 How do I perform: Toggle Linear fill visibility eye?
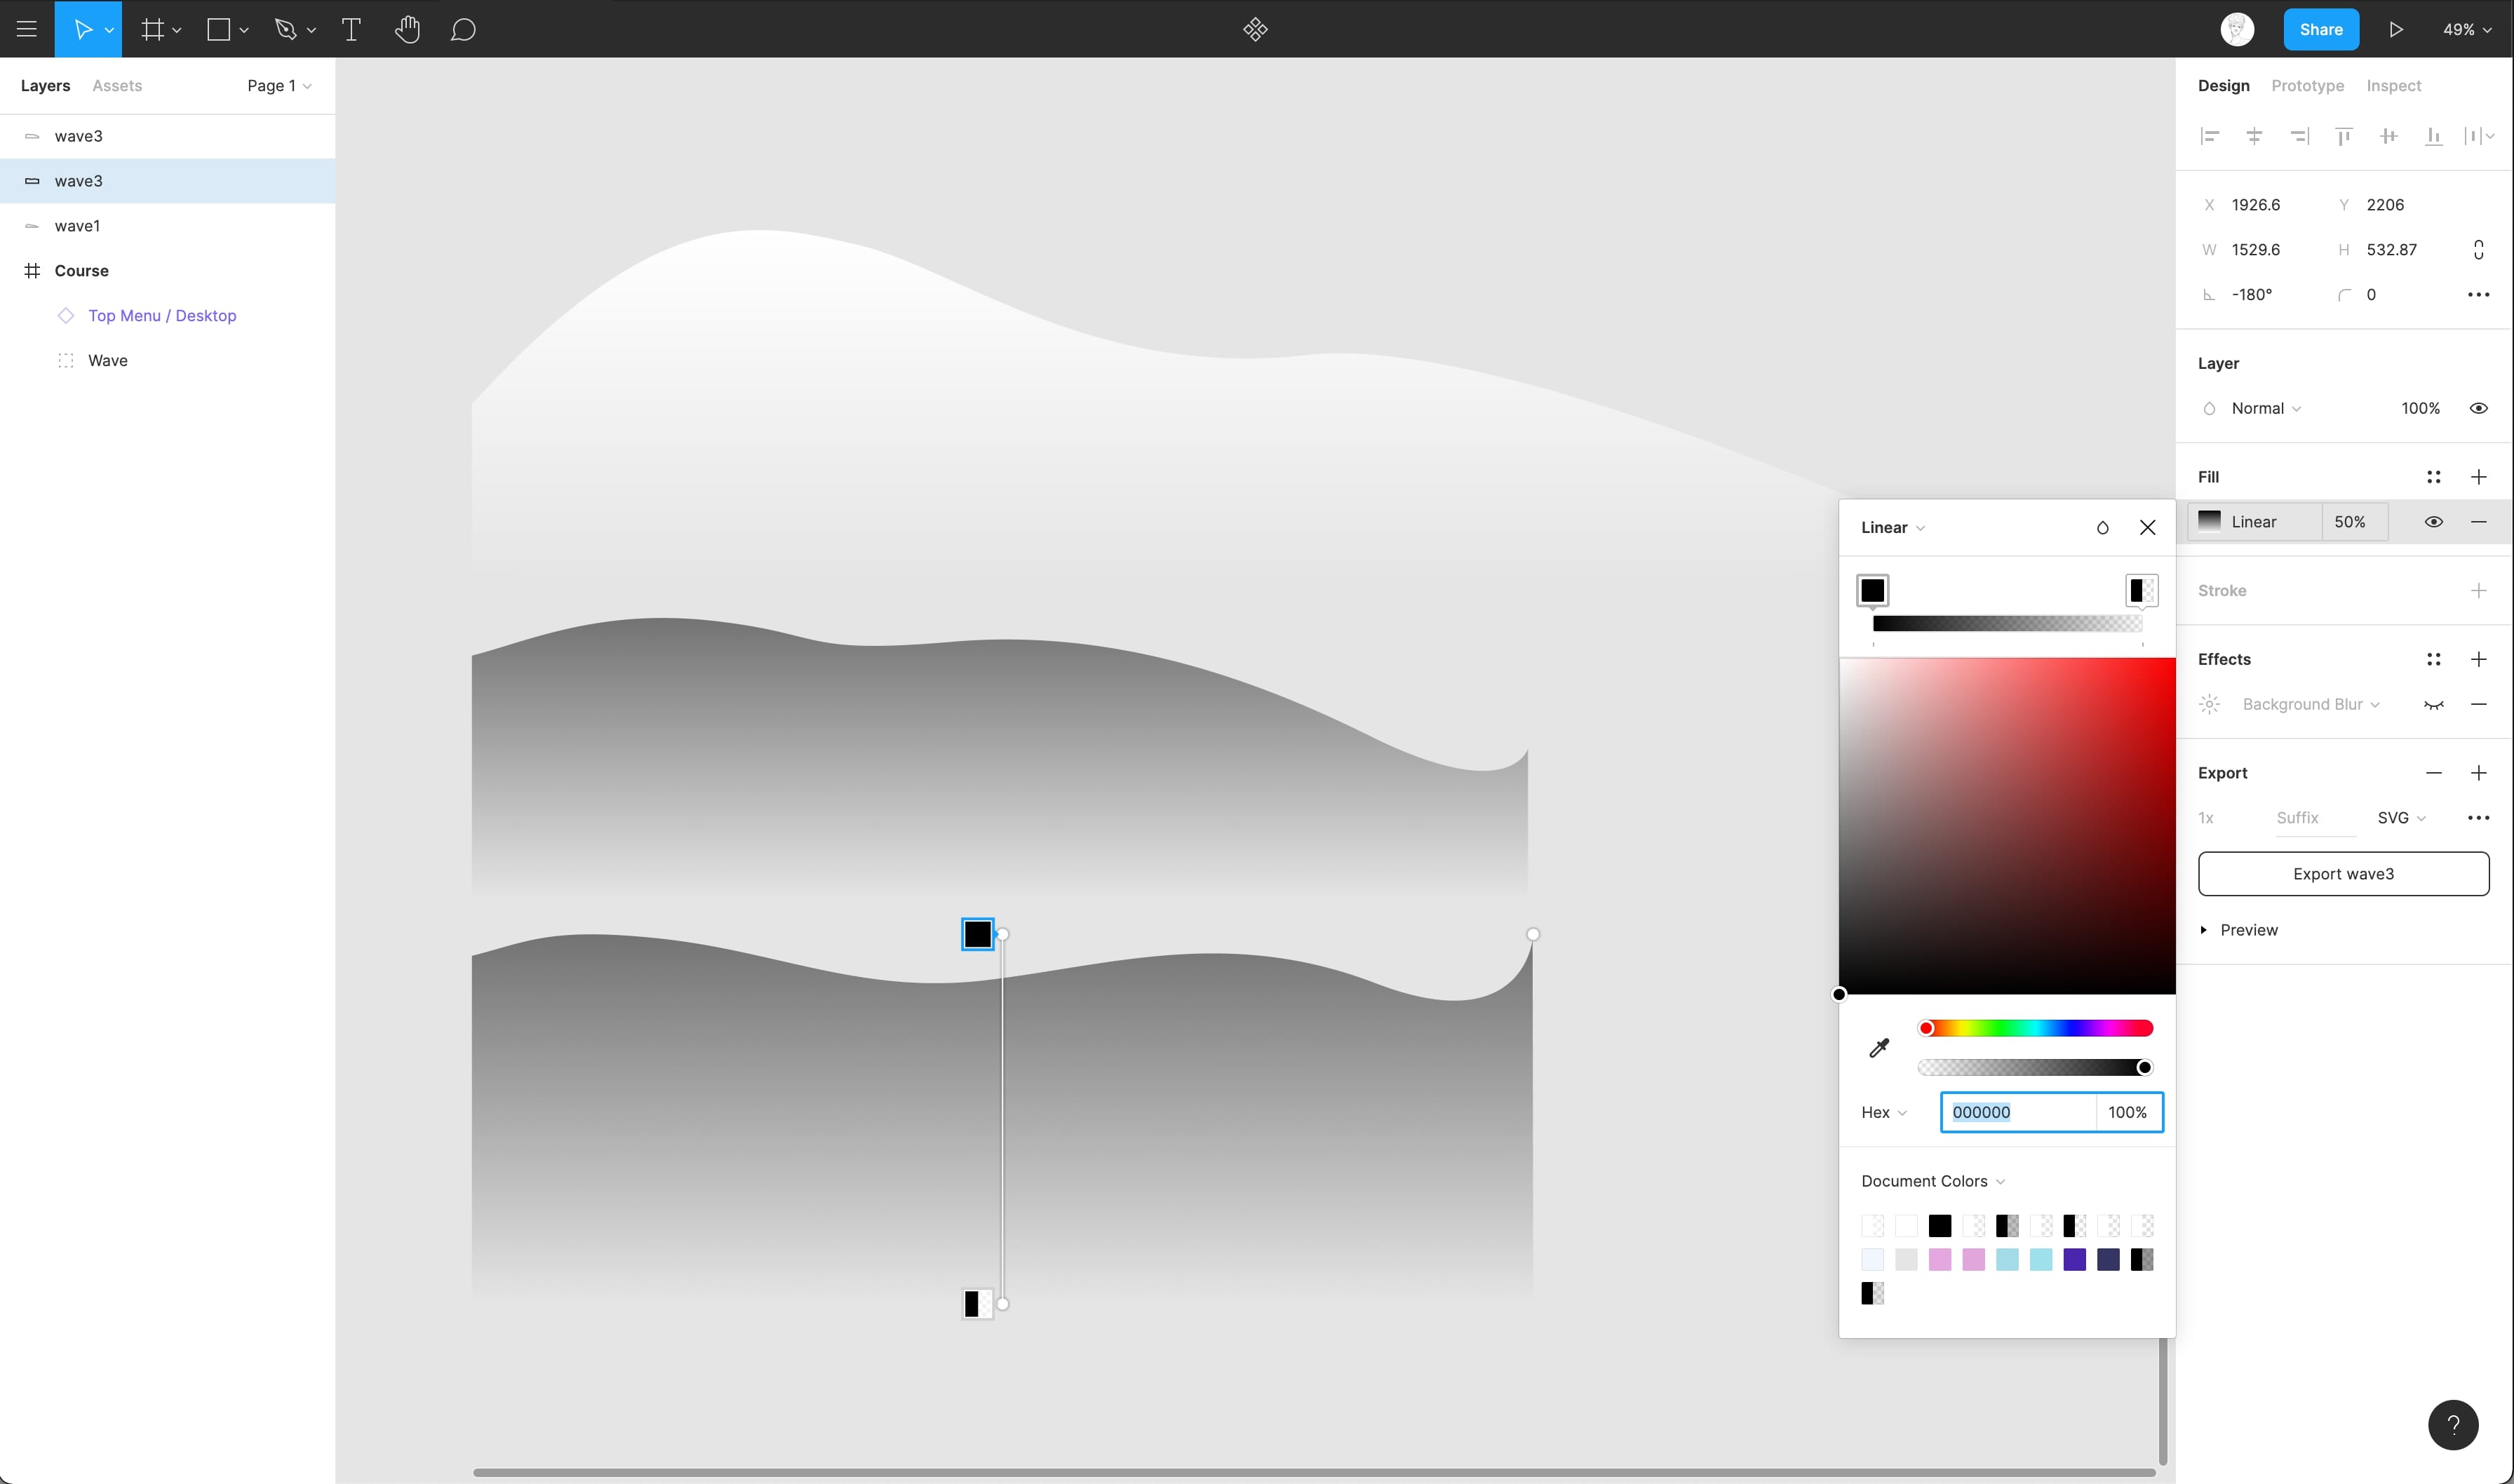[x=2433, y=522]
